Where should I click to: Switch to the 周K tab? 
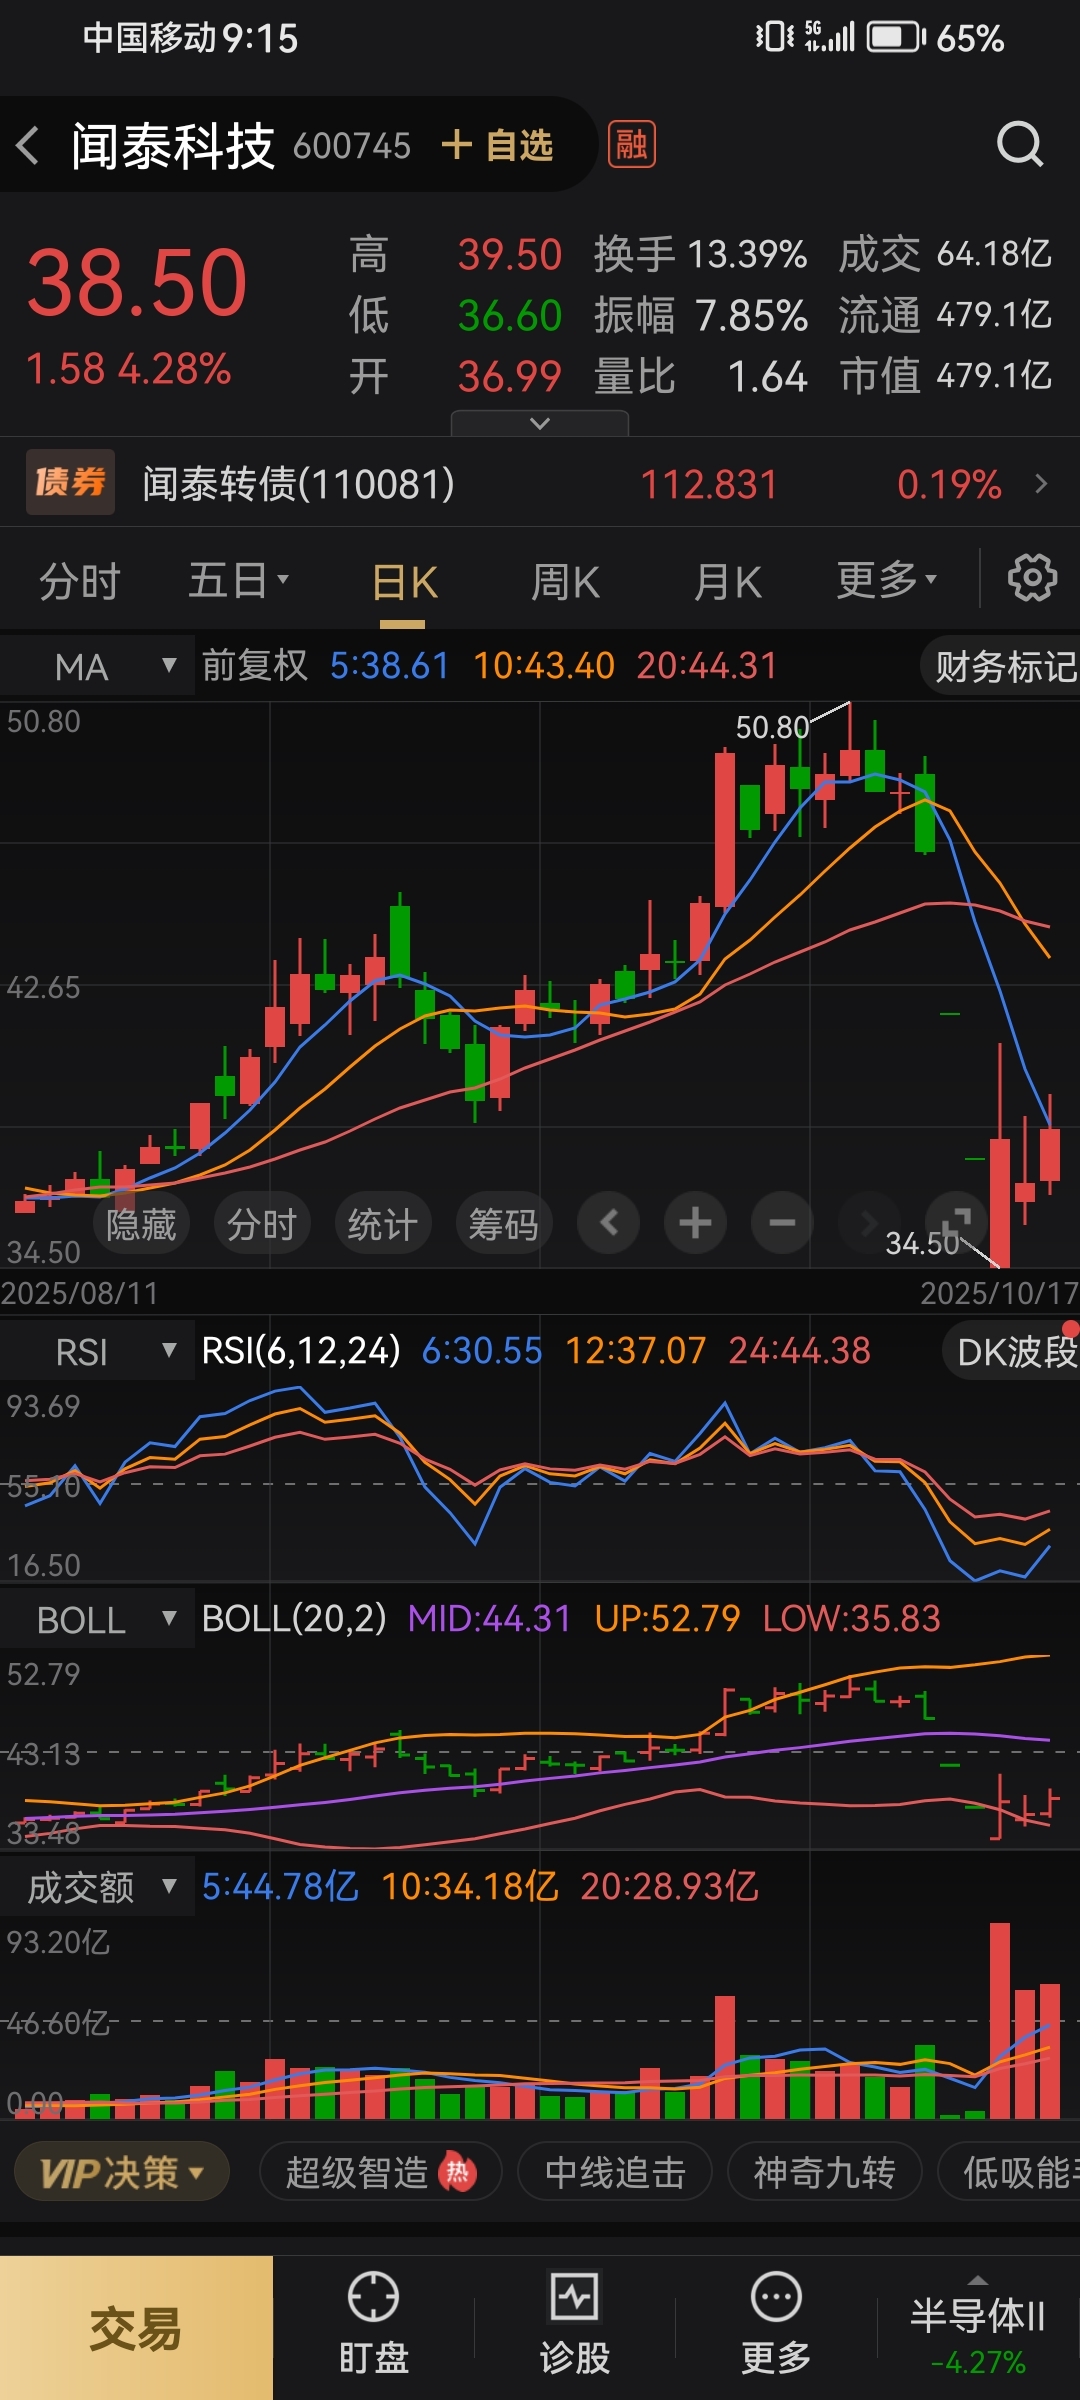(x=565, y=581)
